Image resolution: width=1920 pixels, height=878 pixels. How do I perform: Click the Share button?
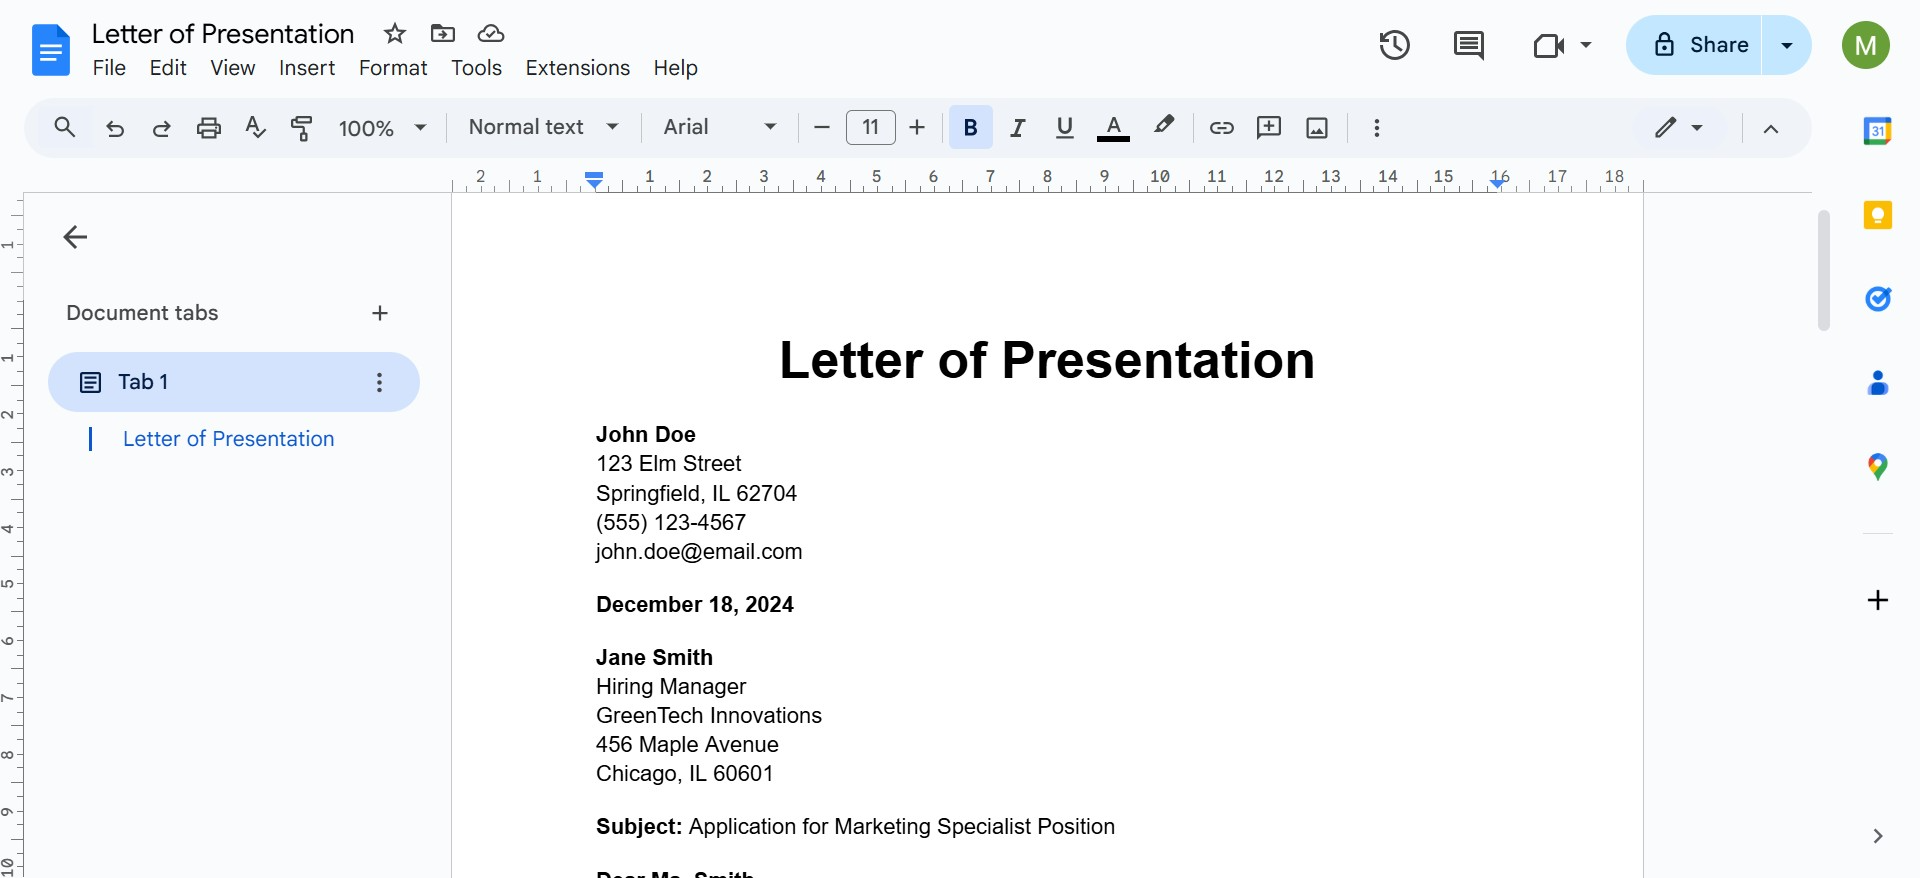(1702, 45)
